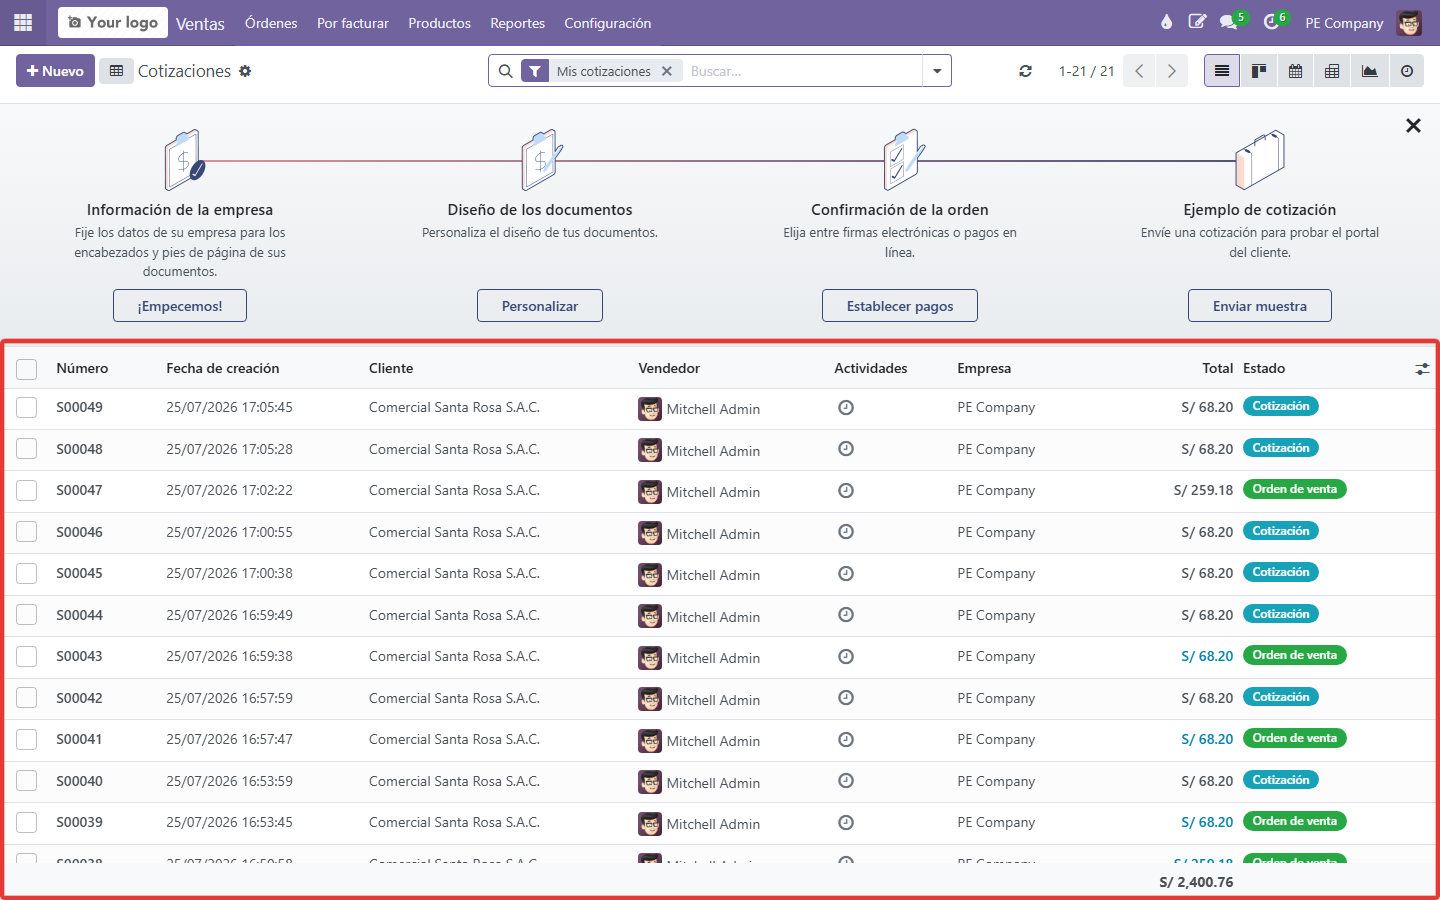Click the activity clock for S00047

coord(846,490)
